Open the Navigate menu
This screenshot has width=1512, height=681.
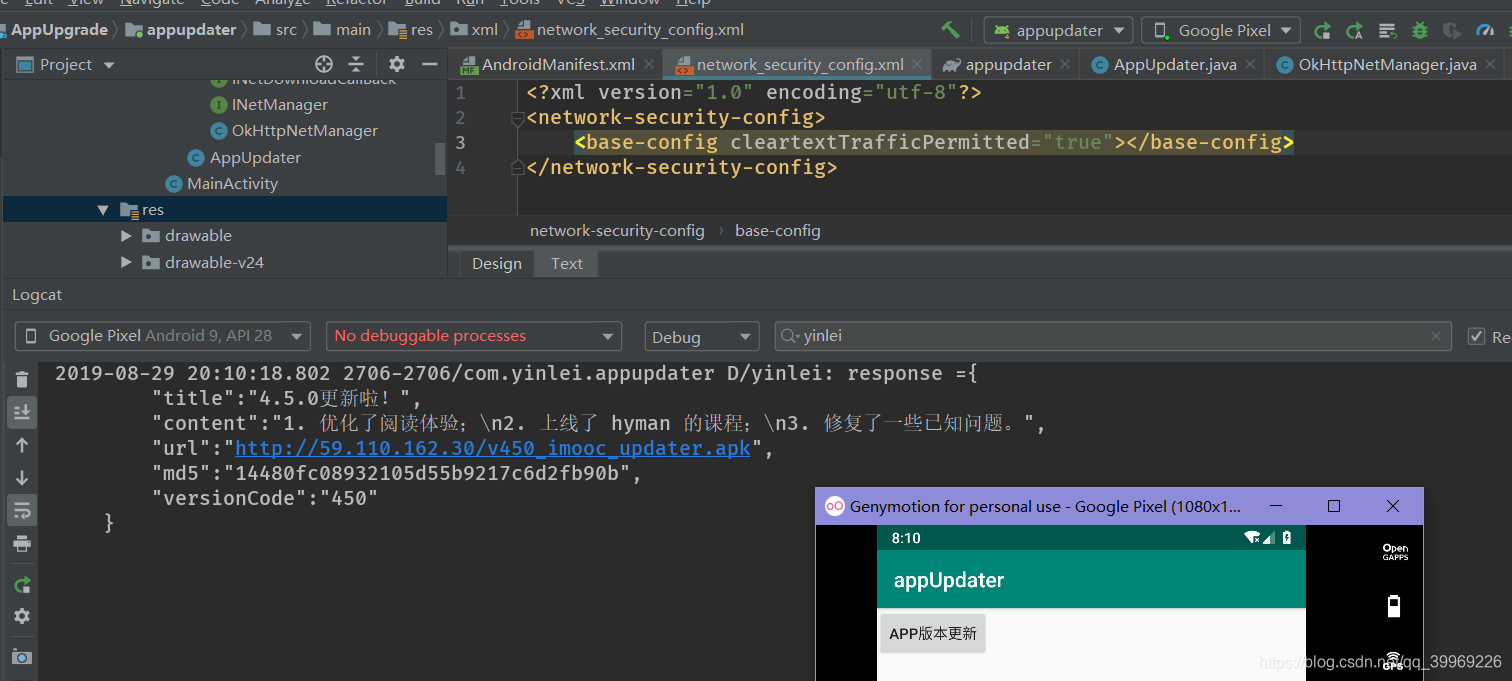tap(151, 3)
